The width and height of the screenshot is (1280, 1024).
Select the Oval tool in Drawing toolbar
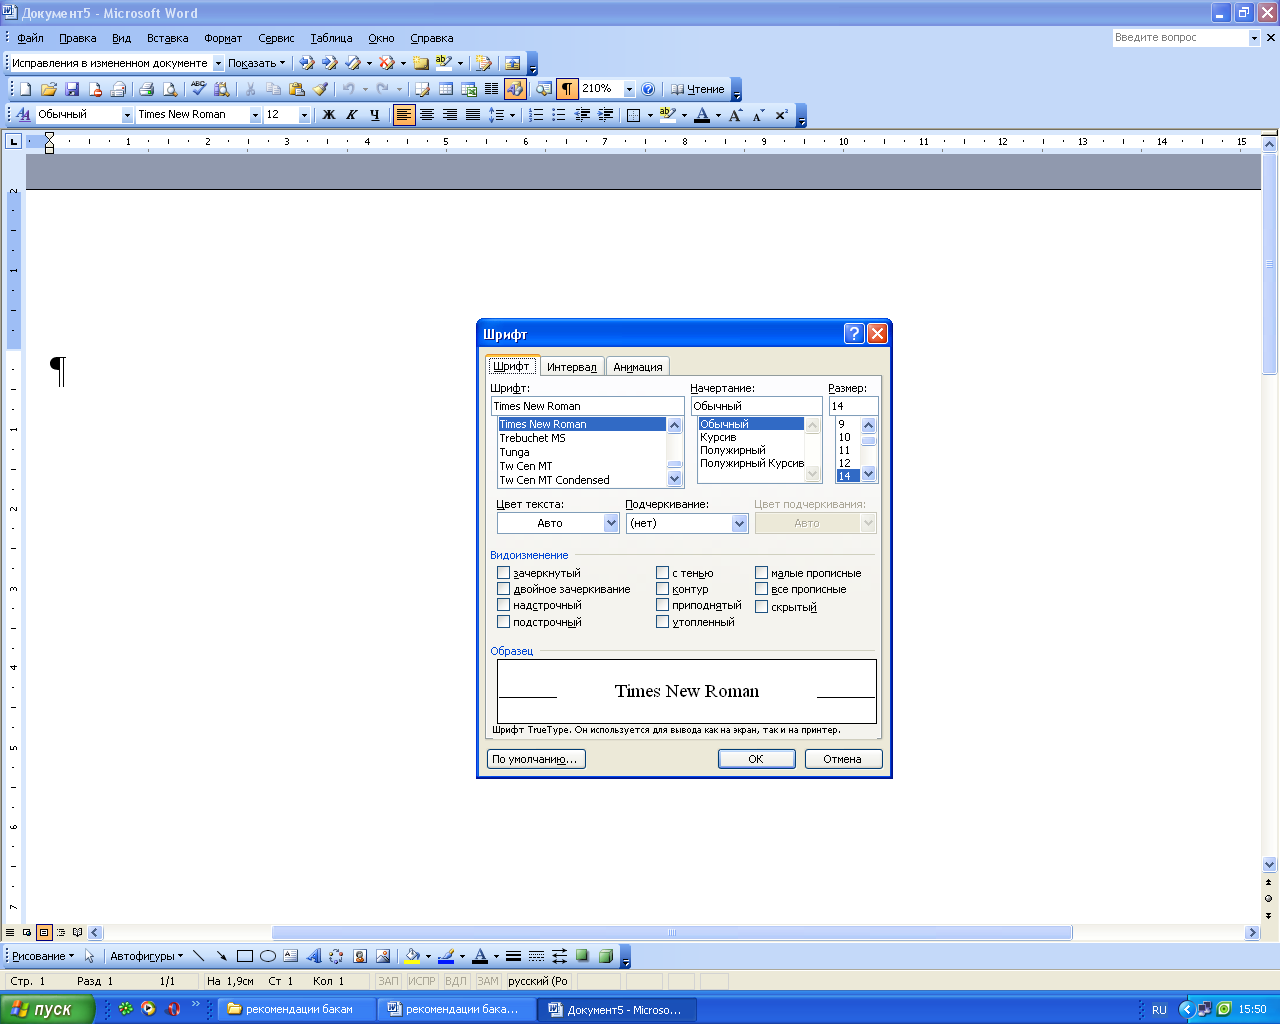[267, 956]
